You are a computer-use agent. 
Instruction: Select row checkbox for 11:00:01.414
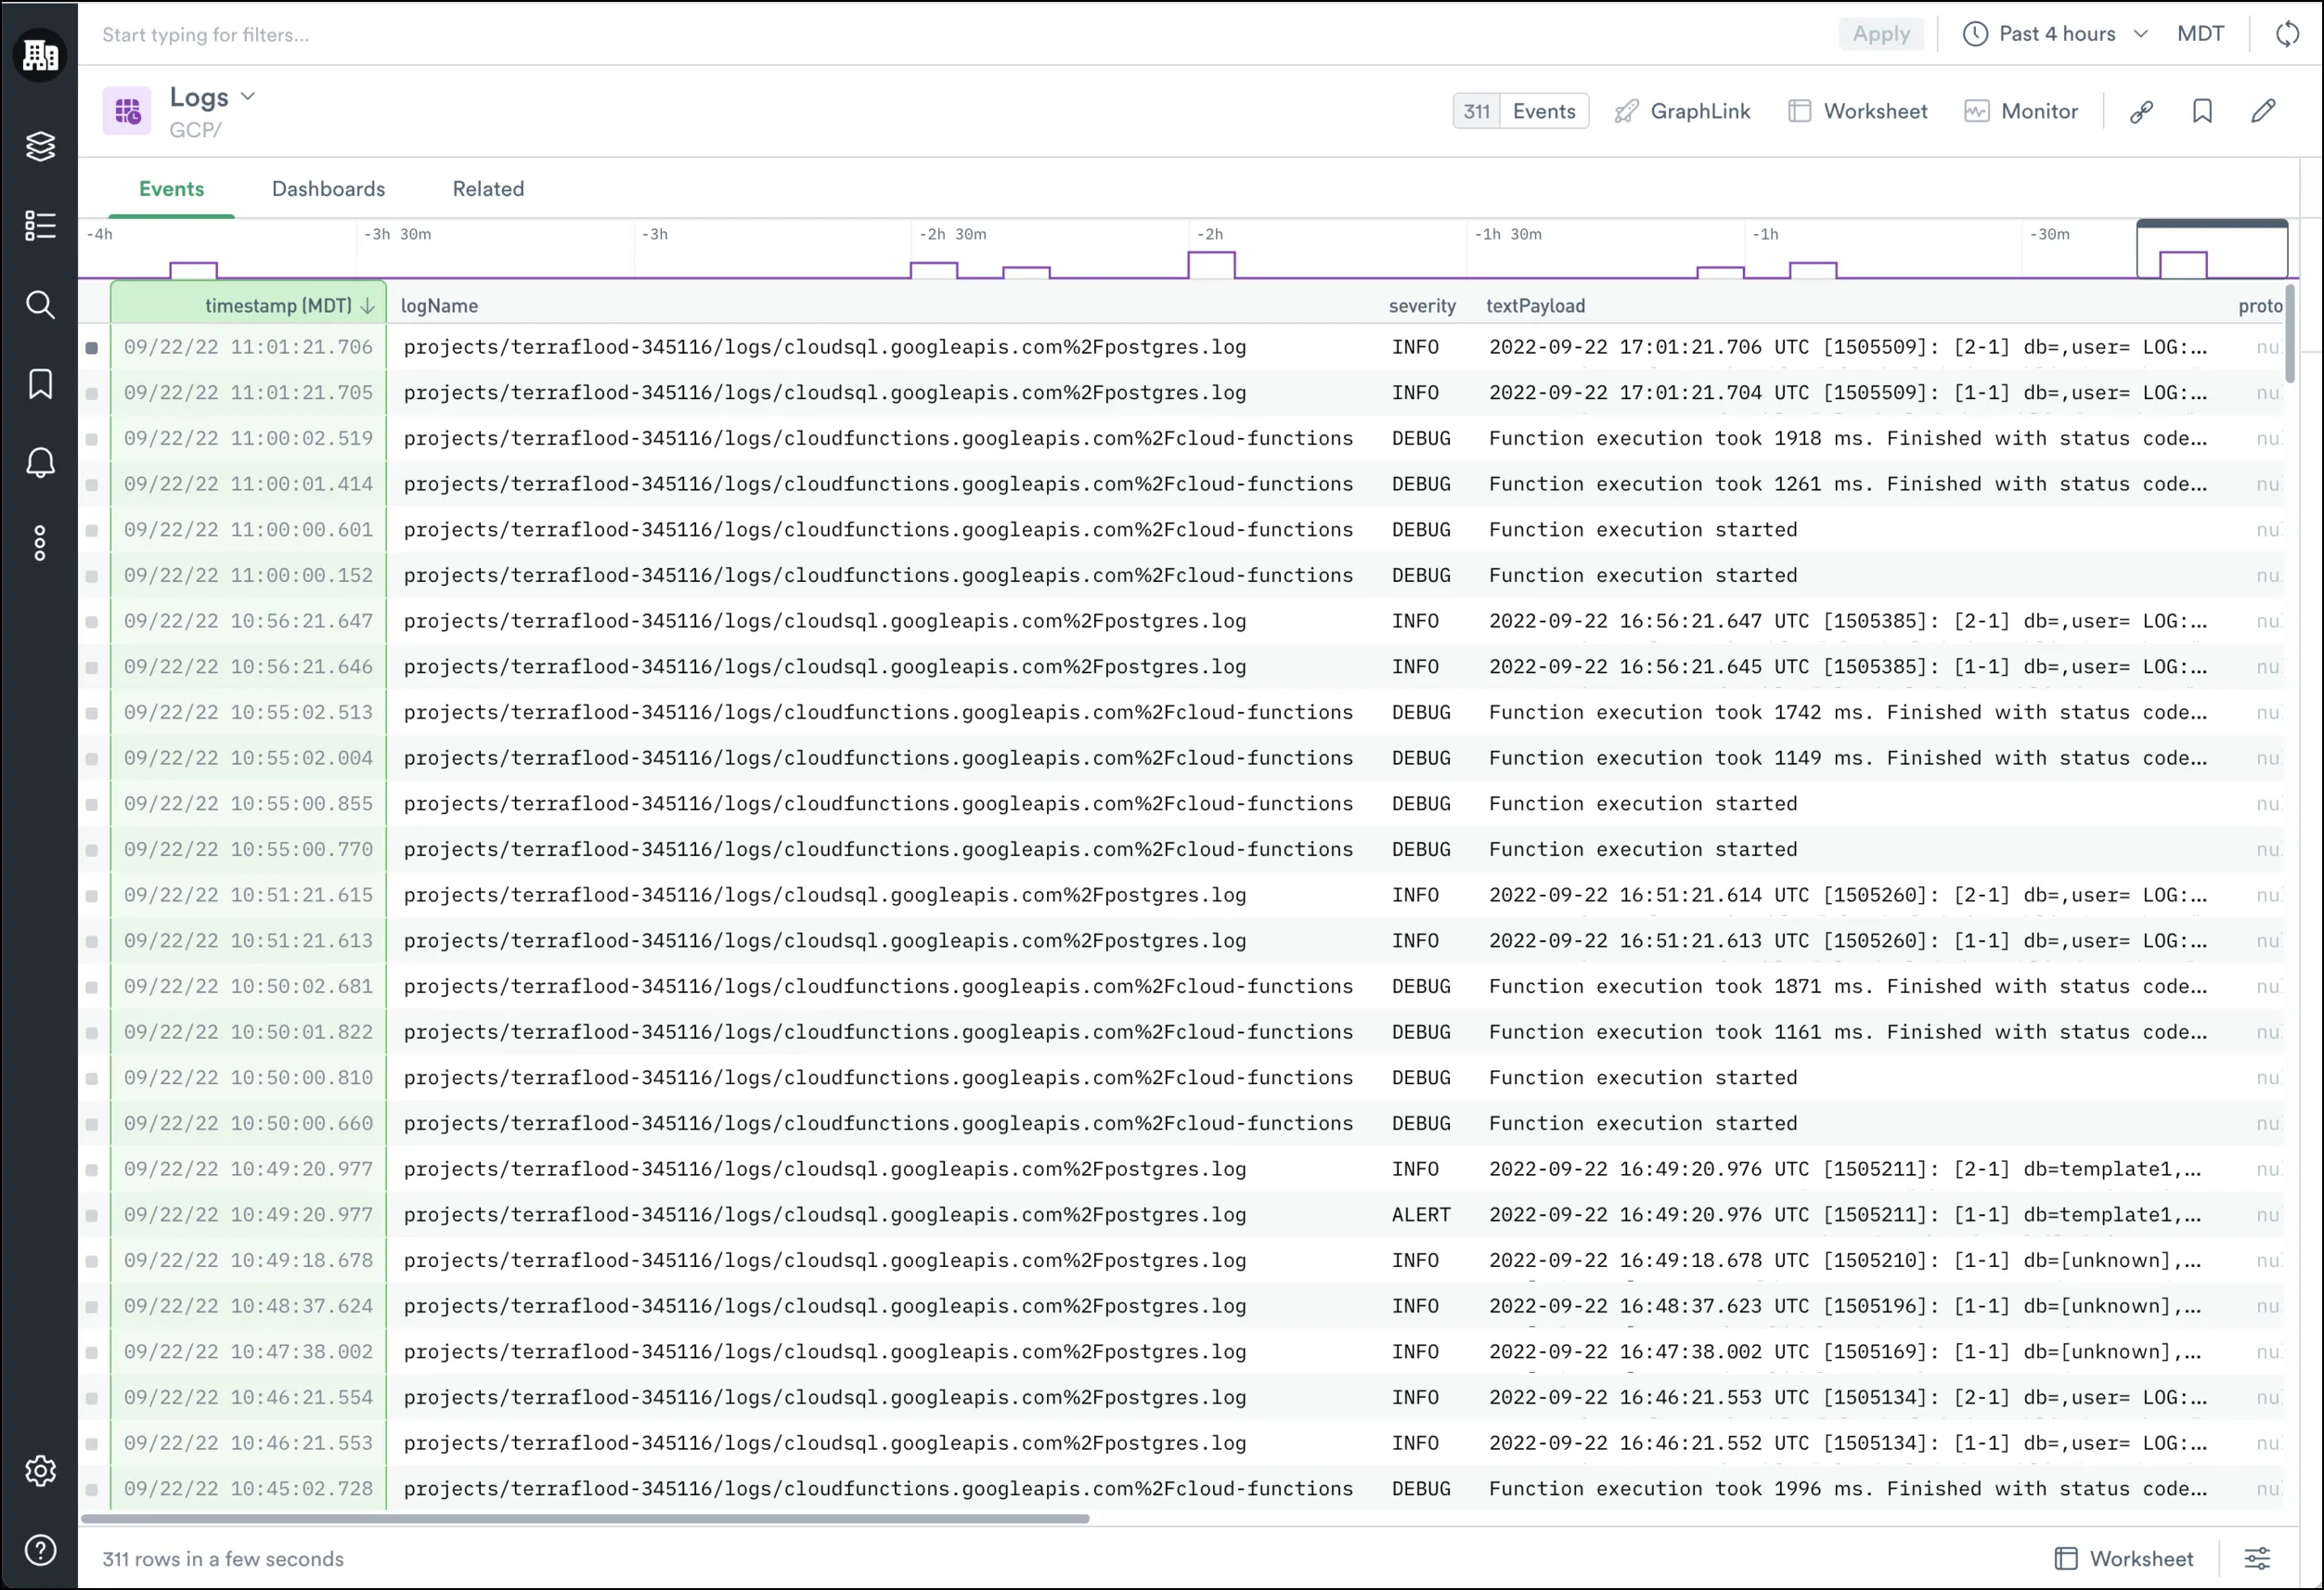coord(92,485)
